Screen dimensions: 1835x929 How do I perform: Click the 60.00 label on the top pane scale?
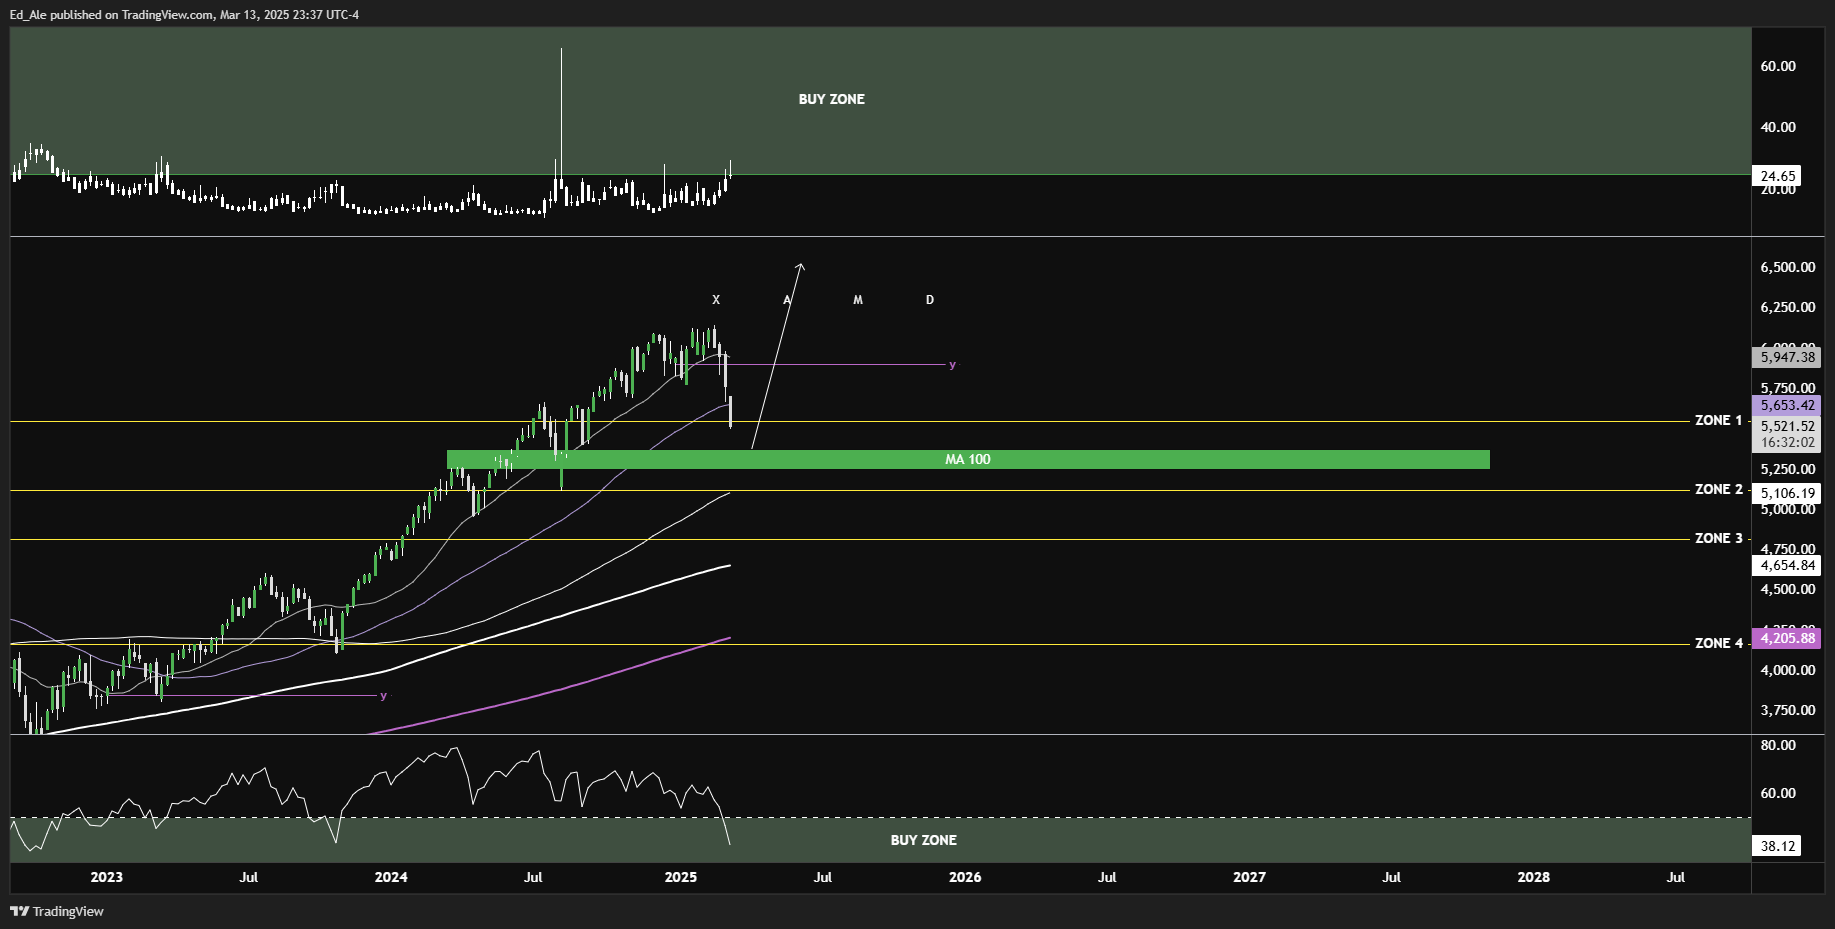point(1778,66)
